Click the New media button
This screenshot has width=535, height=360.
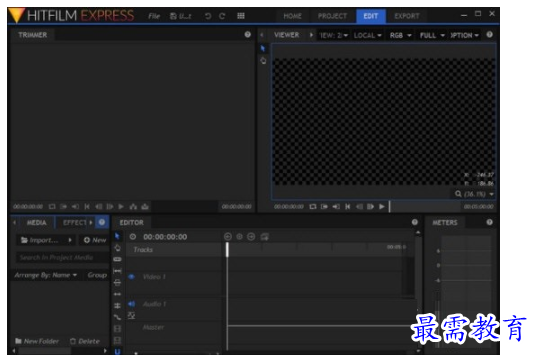pyautogui.click(x=95, y=240)
